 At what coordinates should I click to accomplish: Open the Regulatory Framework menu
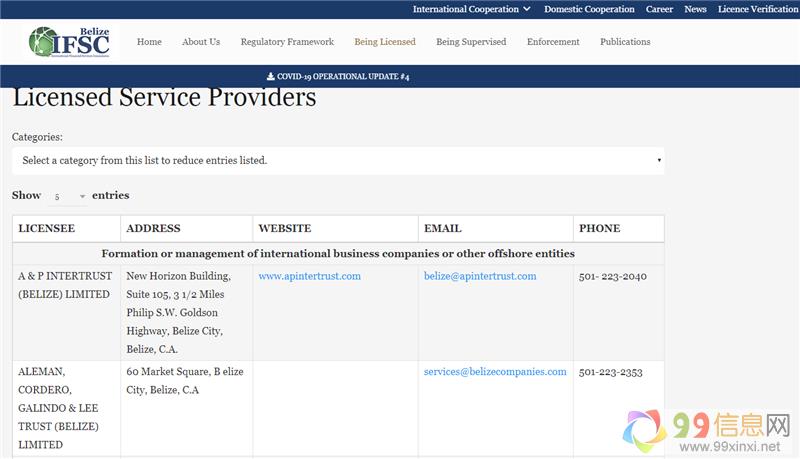287,42
